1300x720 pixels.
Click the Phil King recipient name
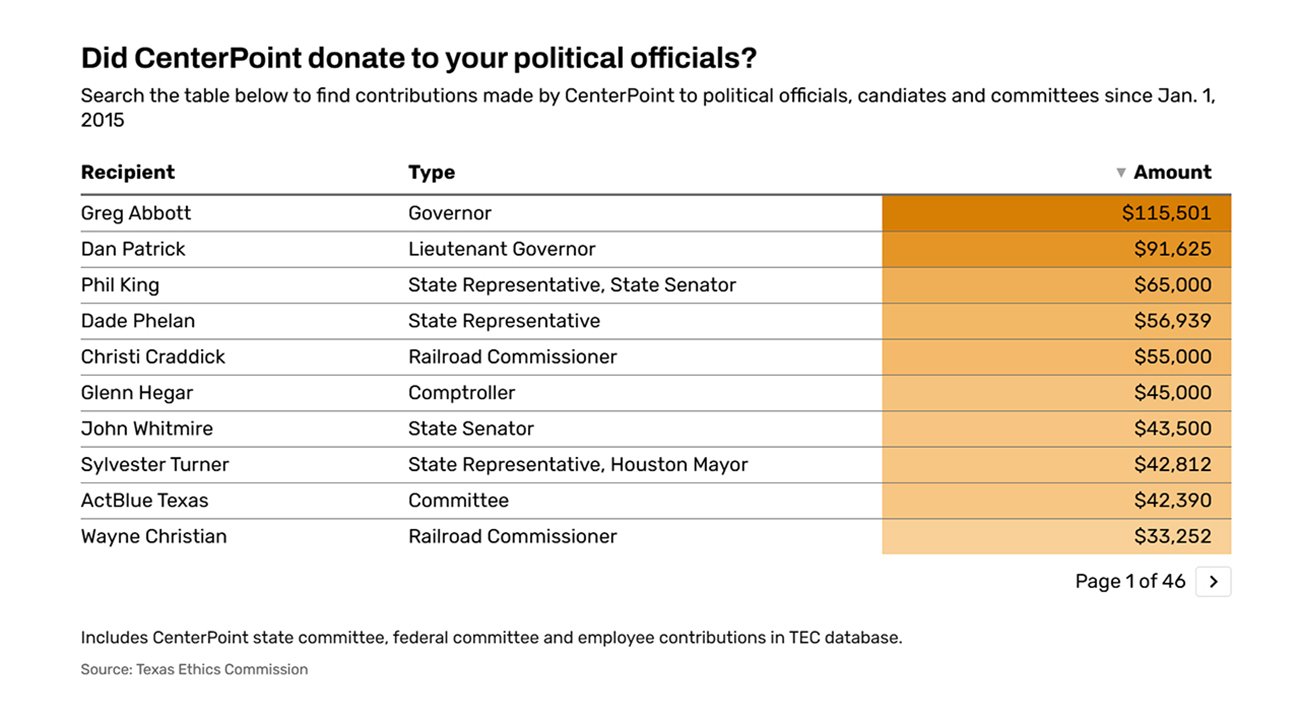point(120,285)
